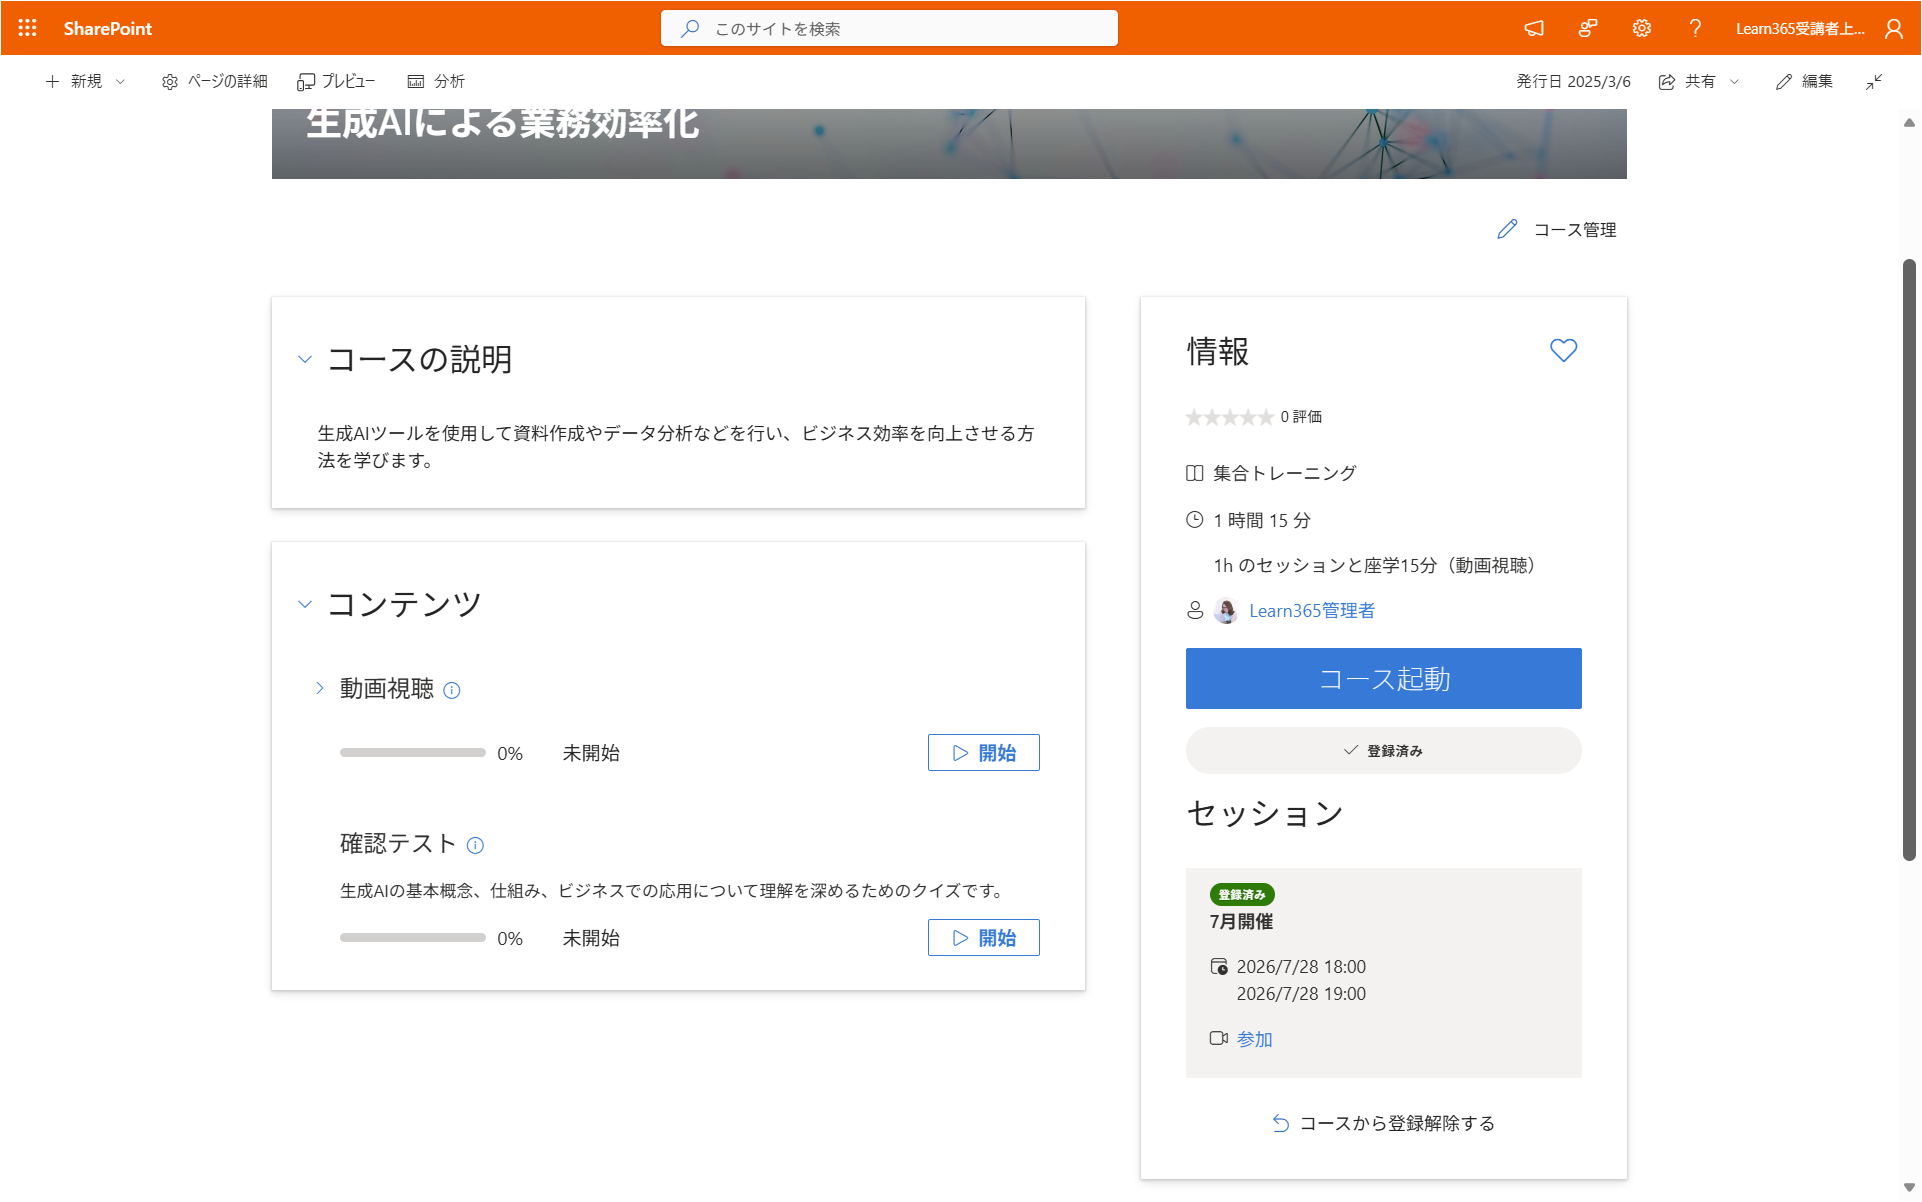Click the 登録済み status button
Screen dimensions: 1922x1202
1383,750
